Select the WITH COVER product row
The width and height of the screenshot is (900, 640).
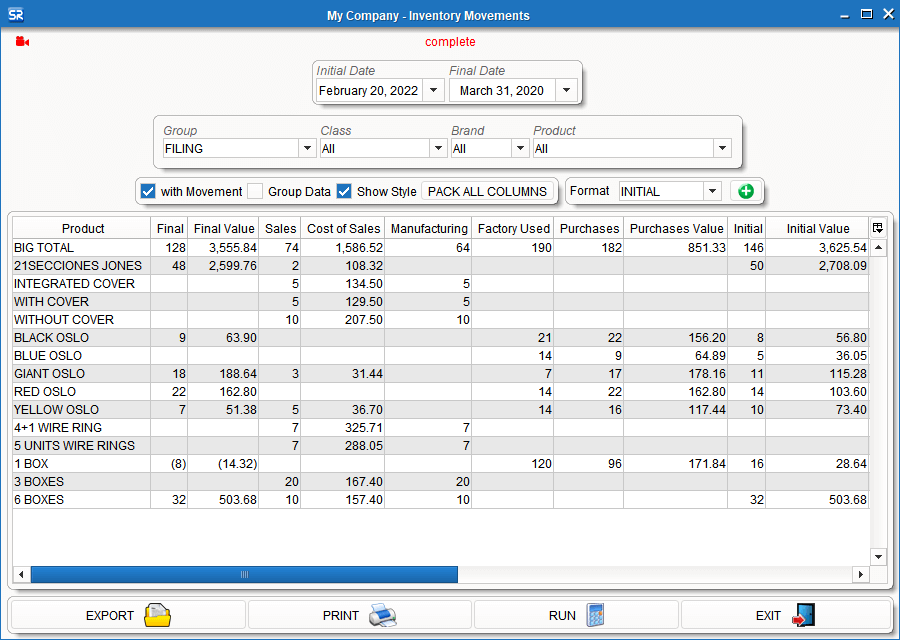(x=441, y=301)
